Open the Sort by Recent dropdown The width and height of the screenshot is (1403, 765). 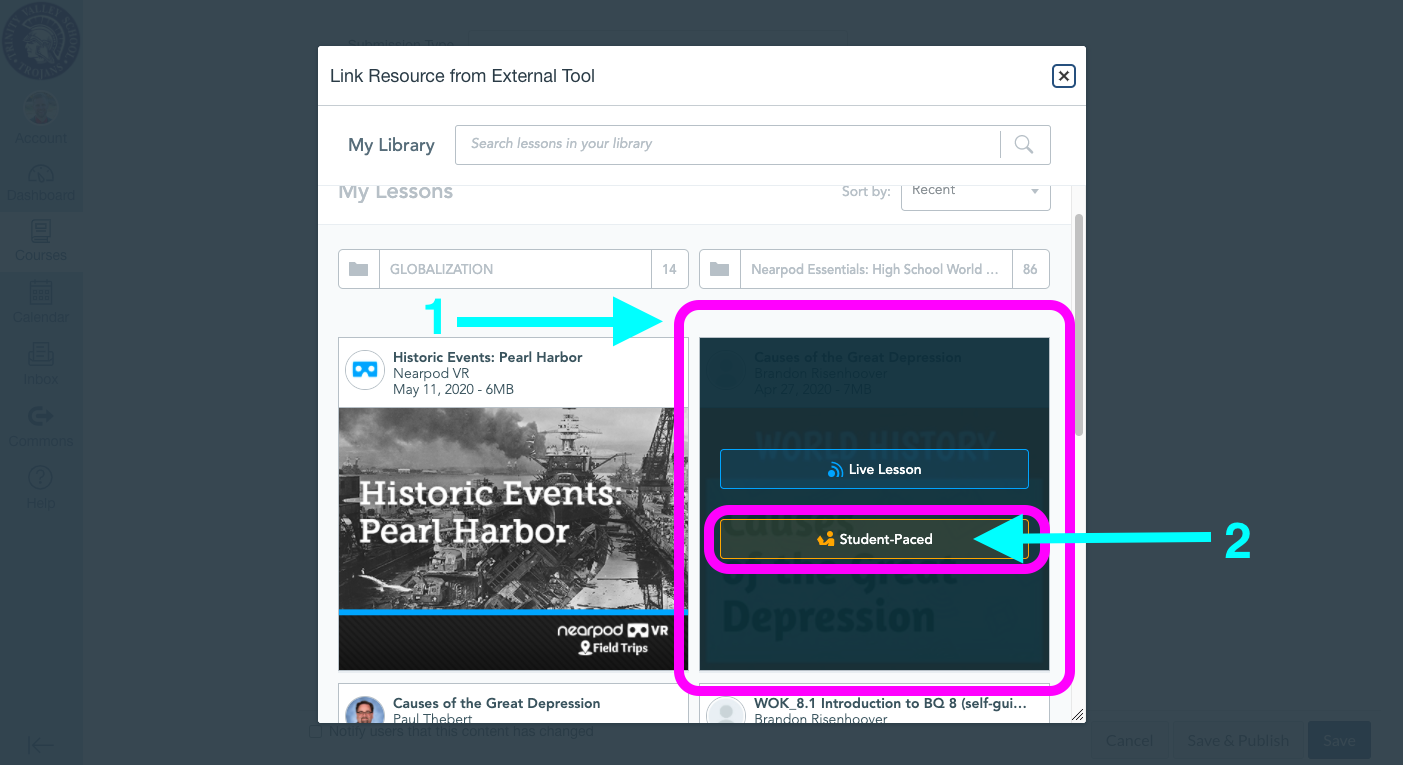[974, 191]
